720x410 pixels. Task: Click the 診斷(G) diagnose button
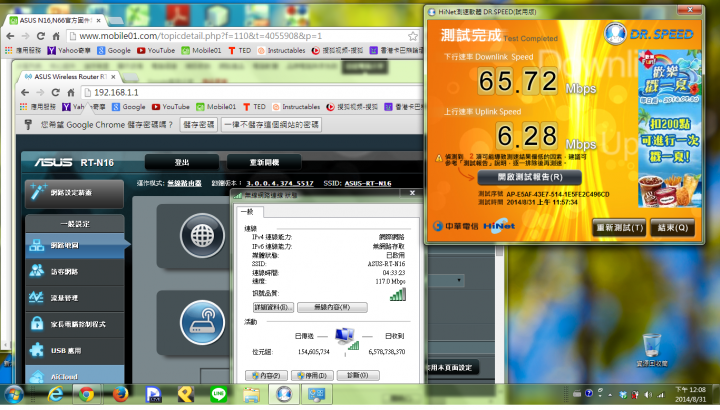[x=358, y=375]
